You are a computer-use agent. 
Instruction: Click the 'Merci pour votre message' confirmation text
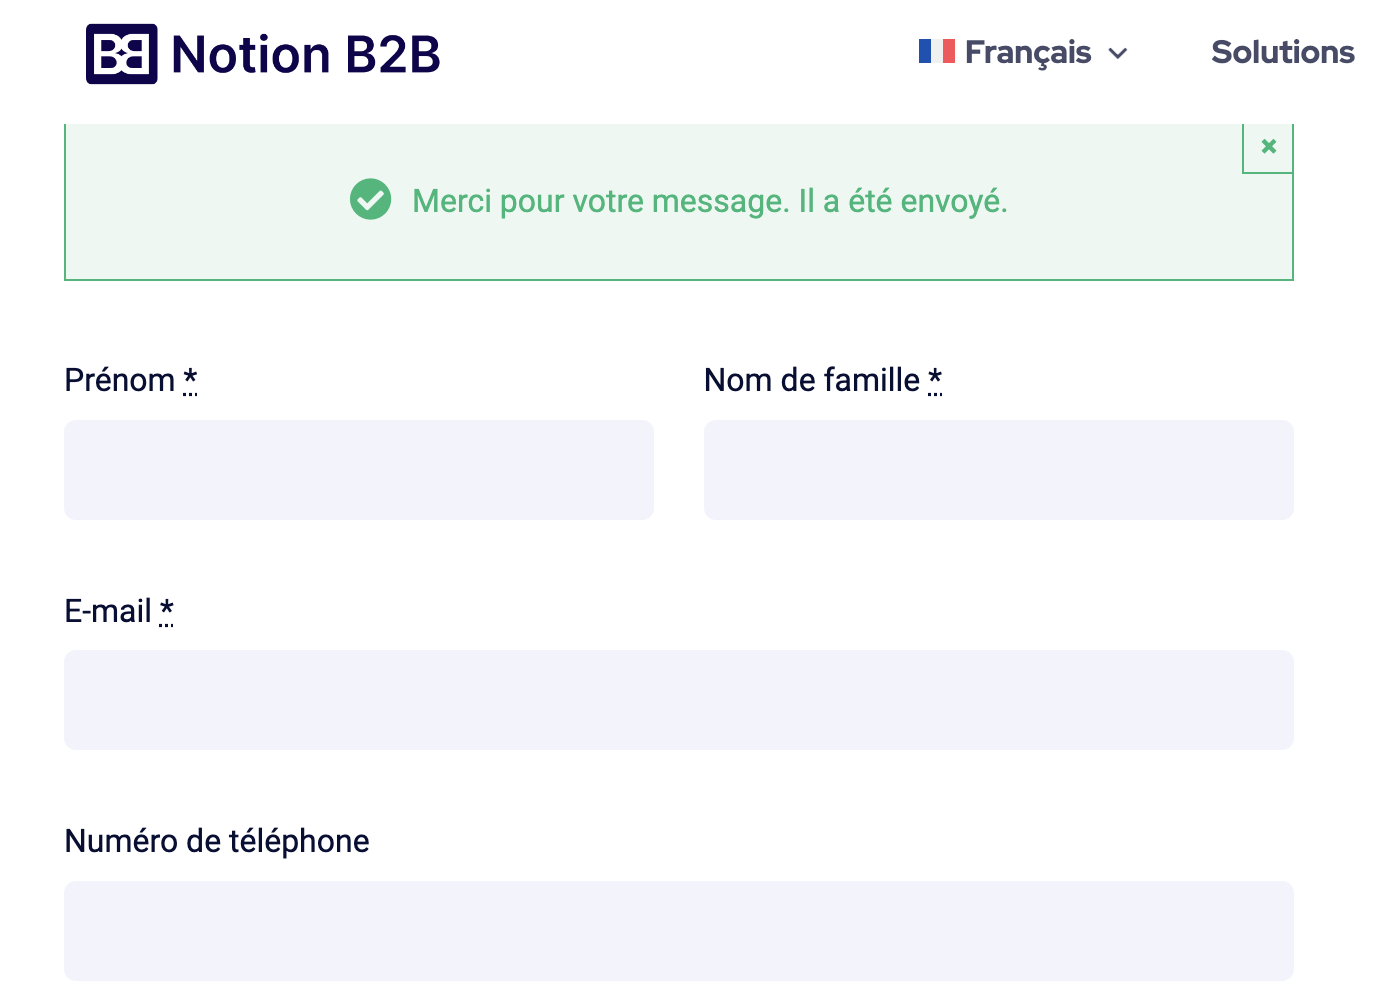[710, 201]
